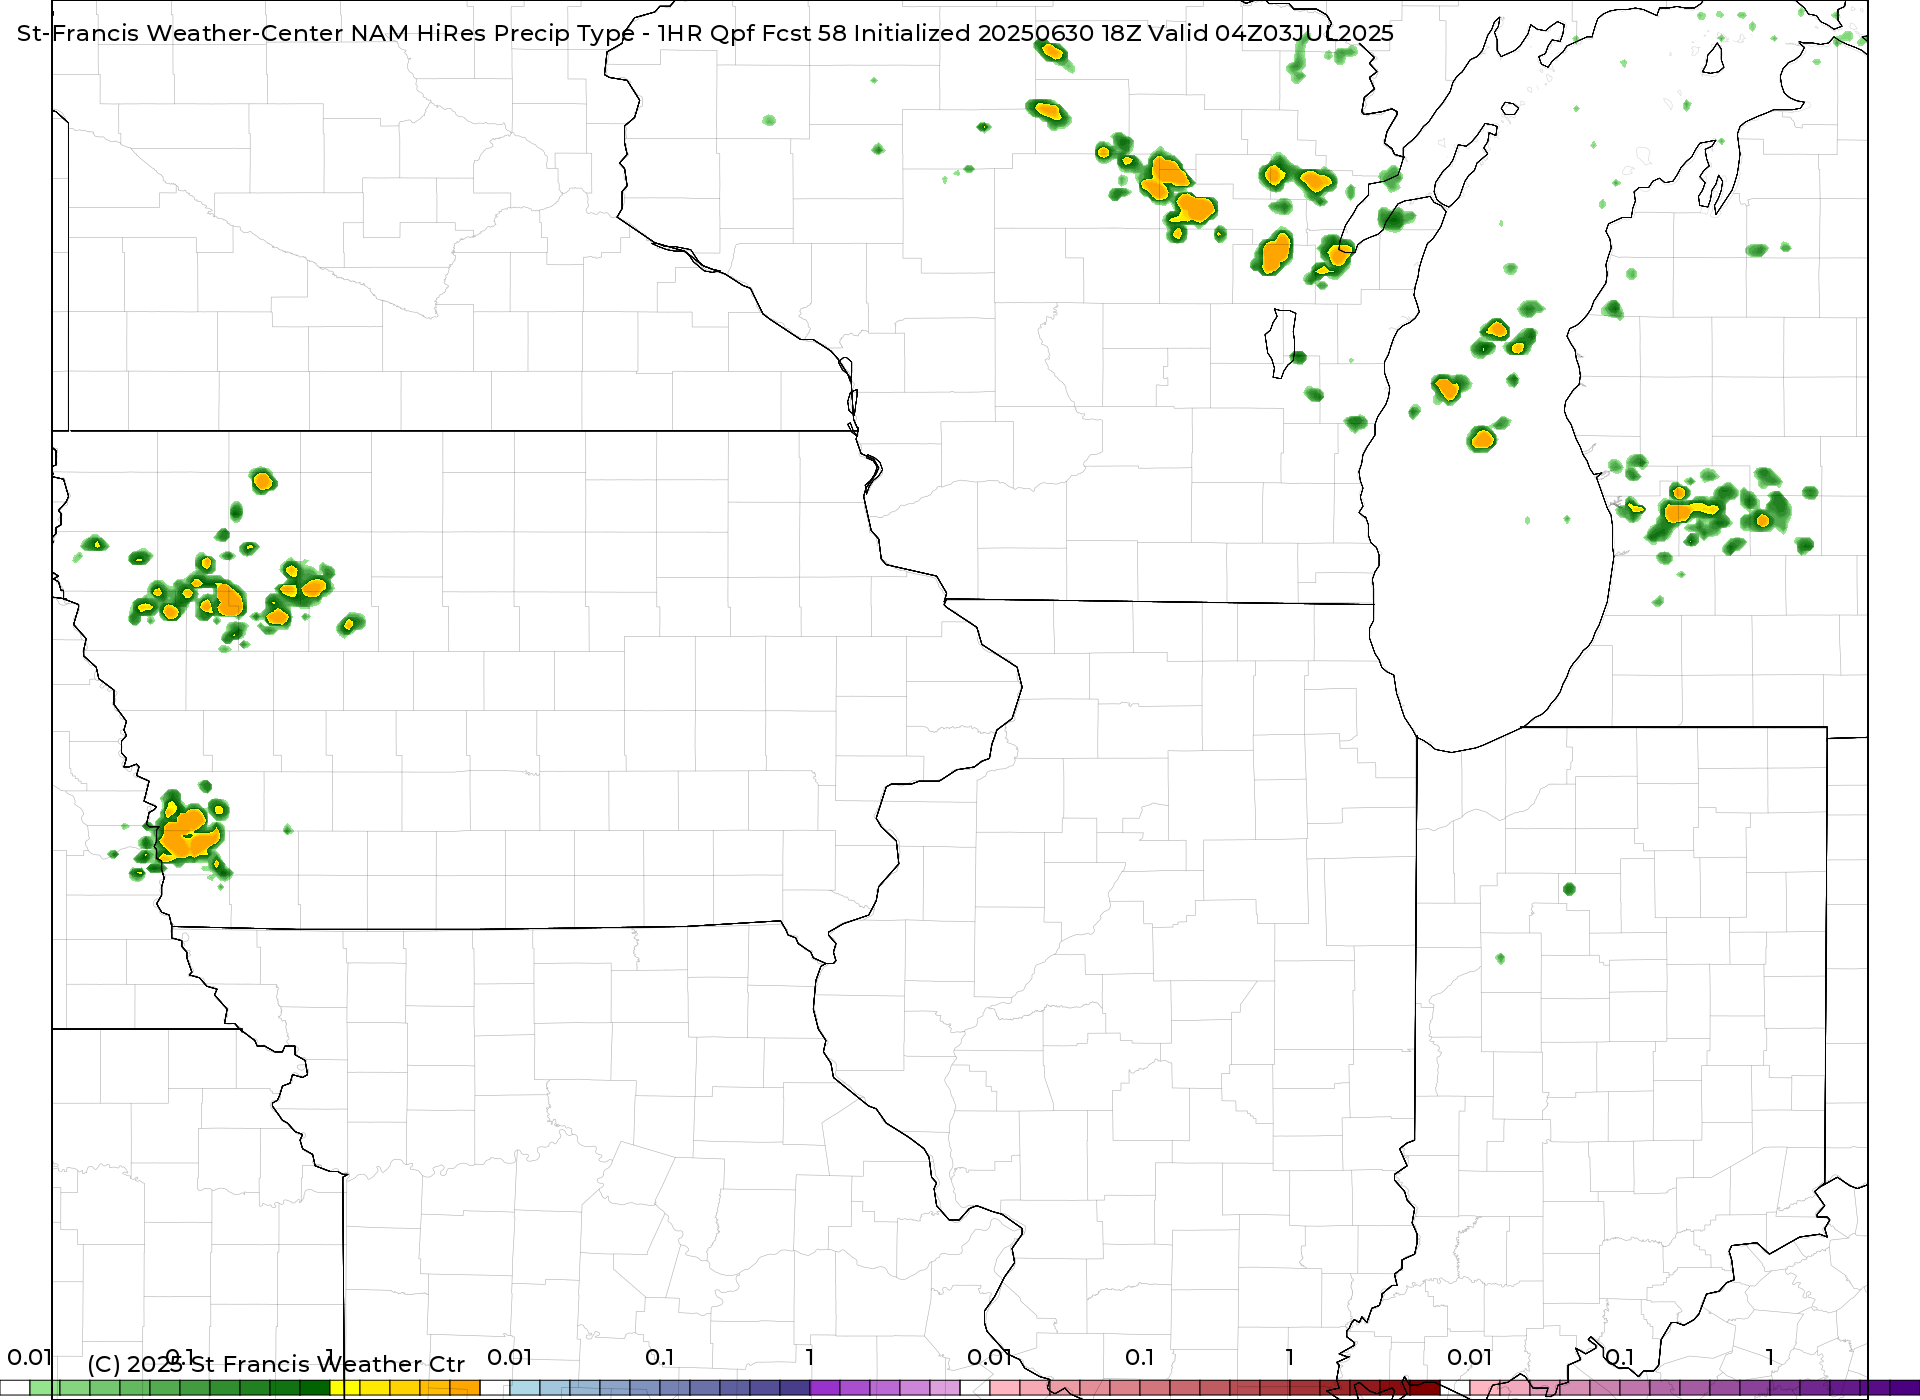Screen dimensions: 1920x1400
Task: Click the '0.1' label above the red scale
Action: pos(1139,1357)
